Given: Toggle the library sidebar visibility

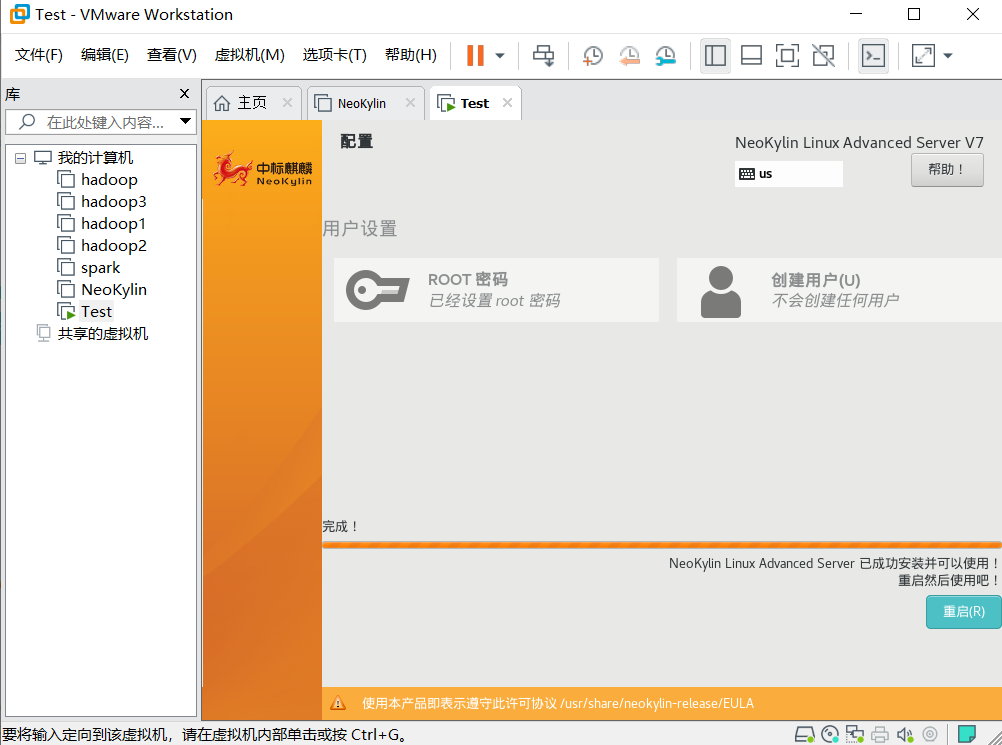Looking at the screenshot, I should coord(715,55).
